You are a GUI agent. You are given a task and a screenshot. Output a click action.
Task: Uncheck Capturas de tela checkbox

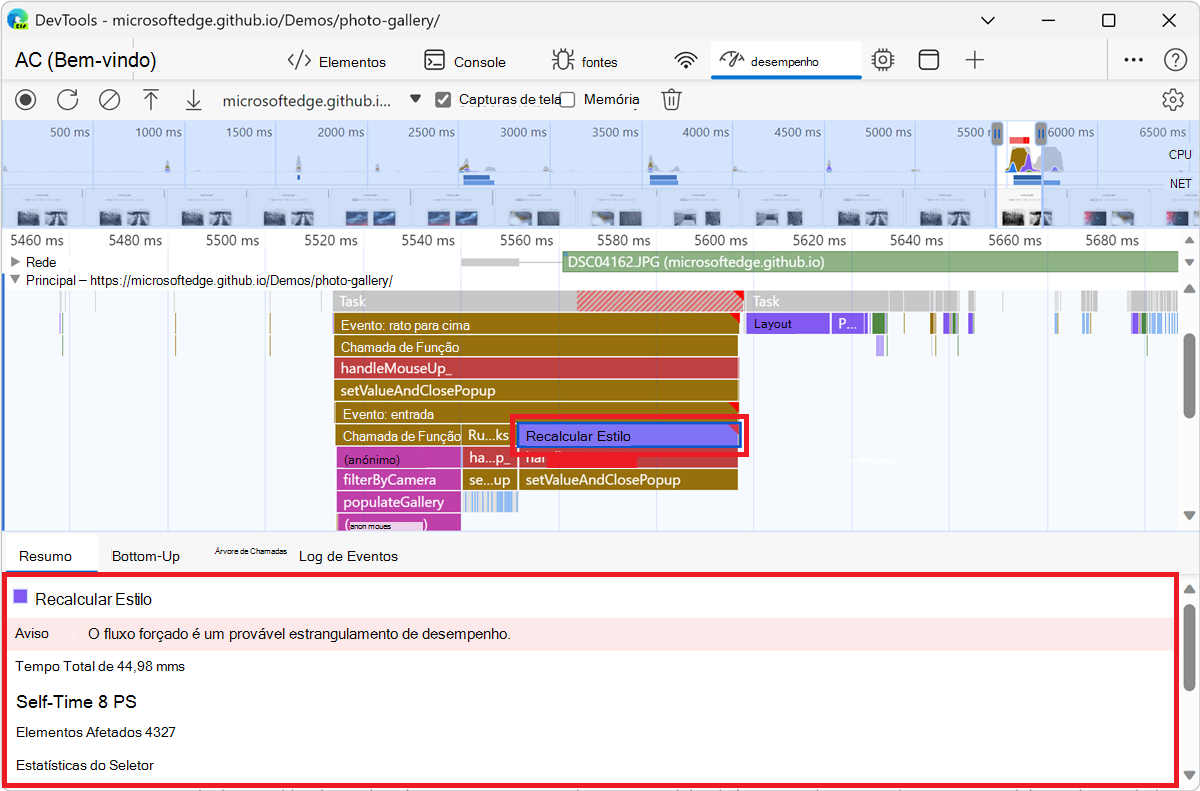(x=443, y=100)
